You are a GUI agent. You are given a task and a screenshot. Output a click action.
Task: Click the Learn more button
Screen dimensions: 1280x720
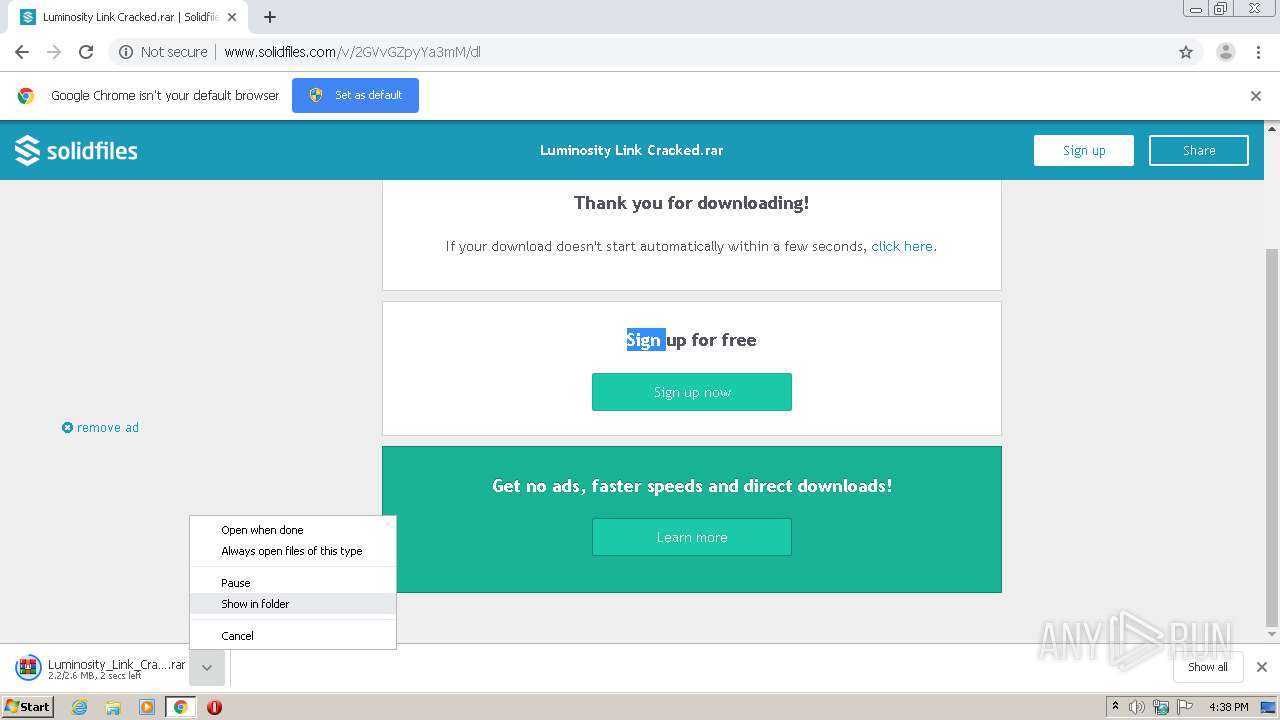(692, 537)
